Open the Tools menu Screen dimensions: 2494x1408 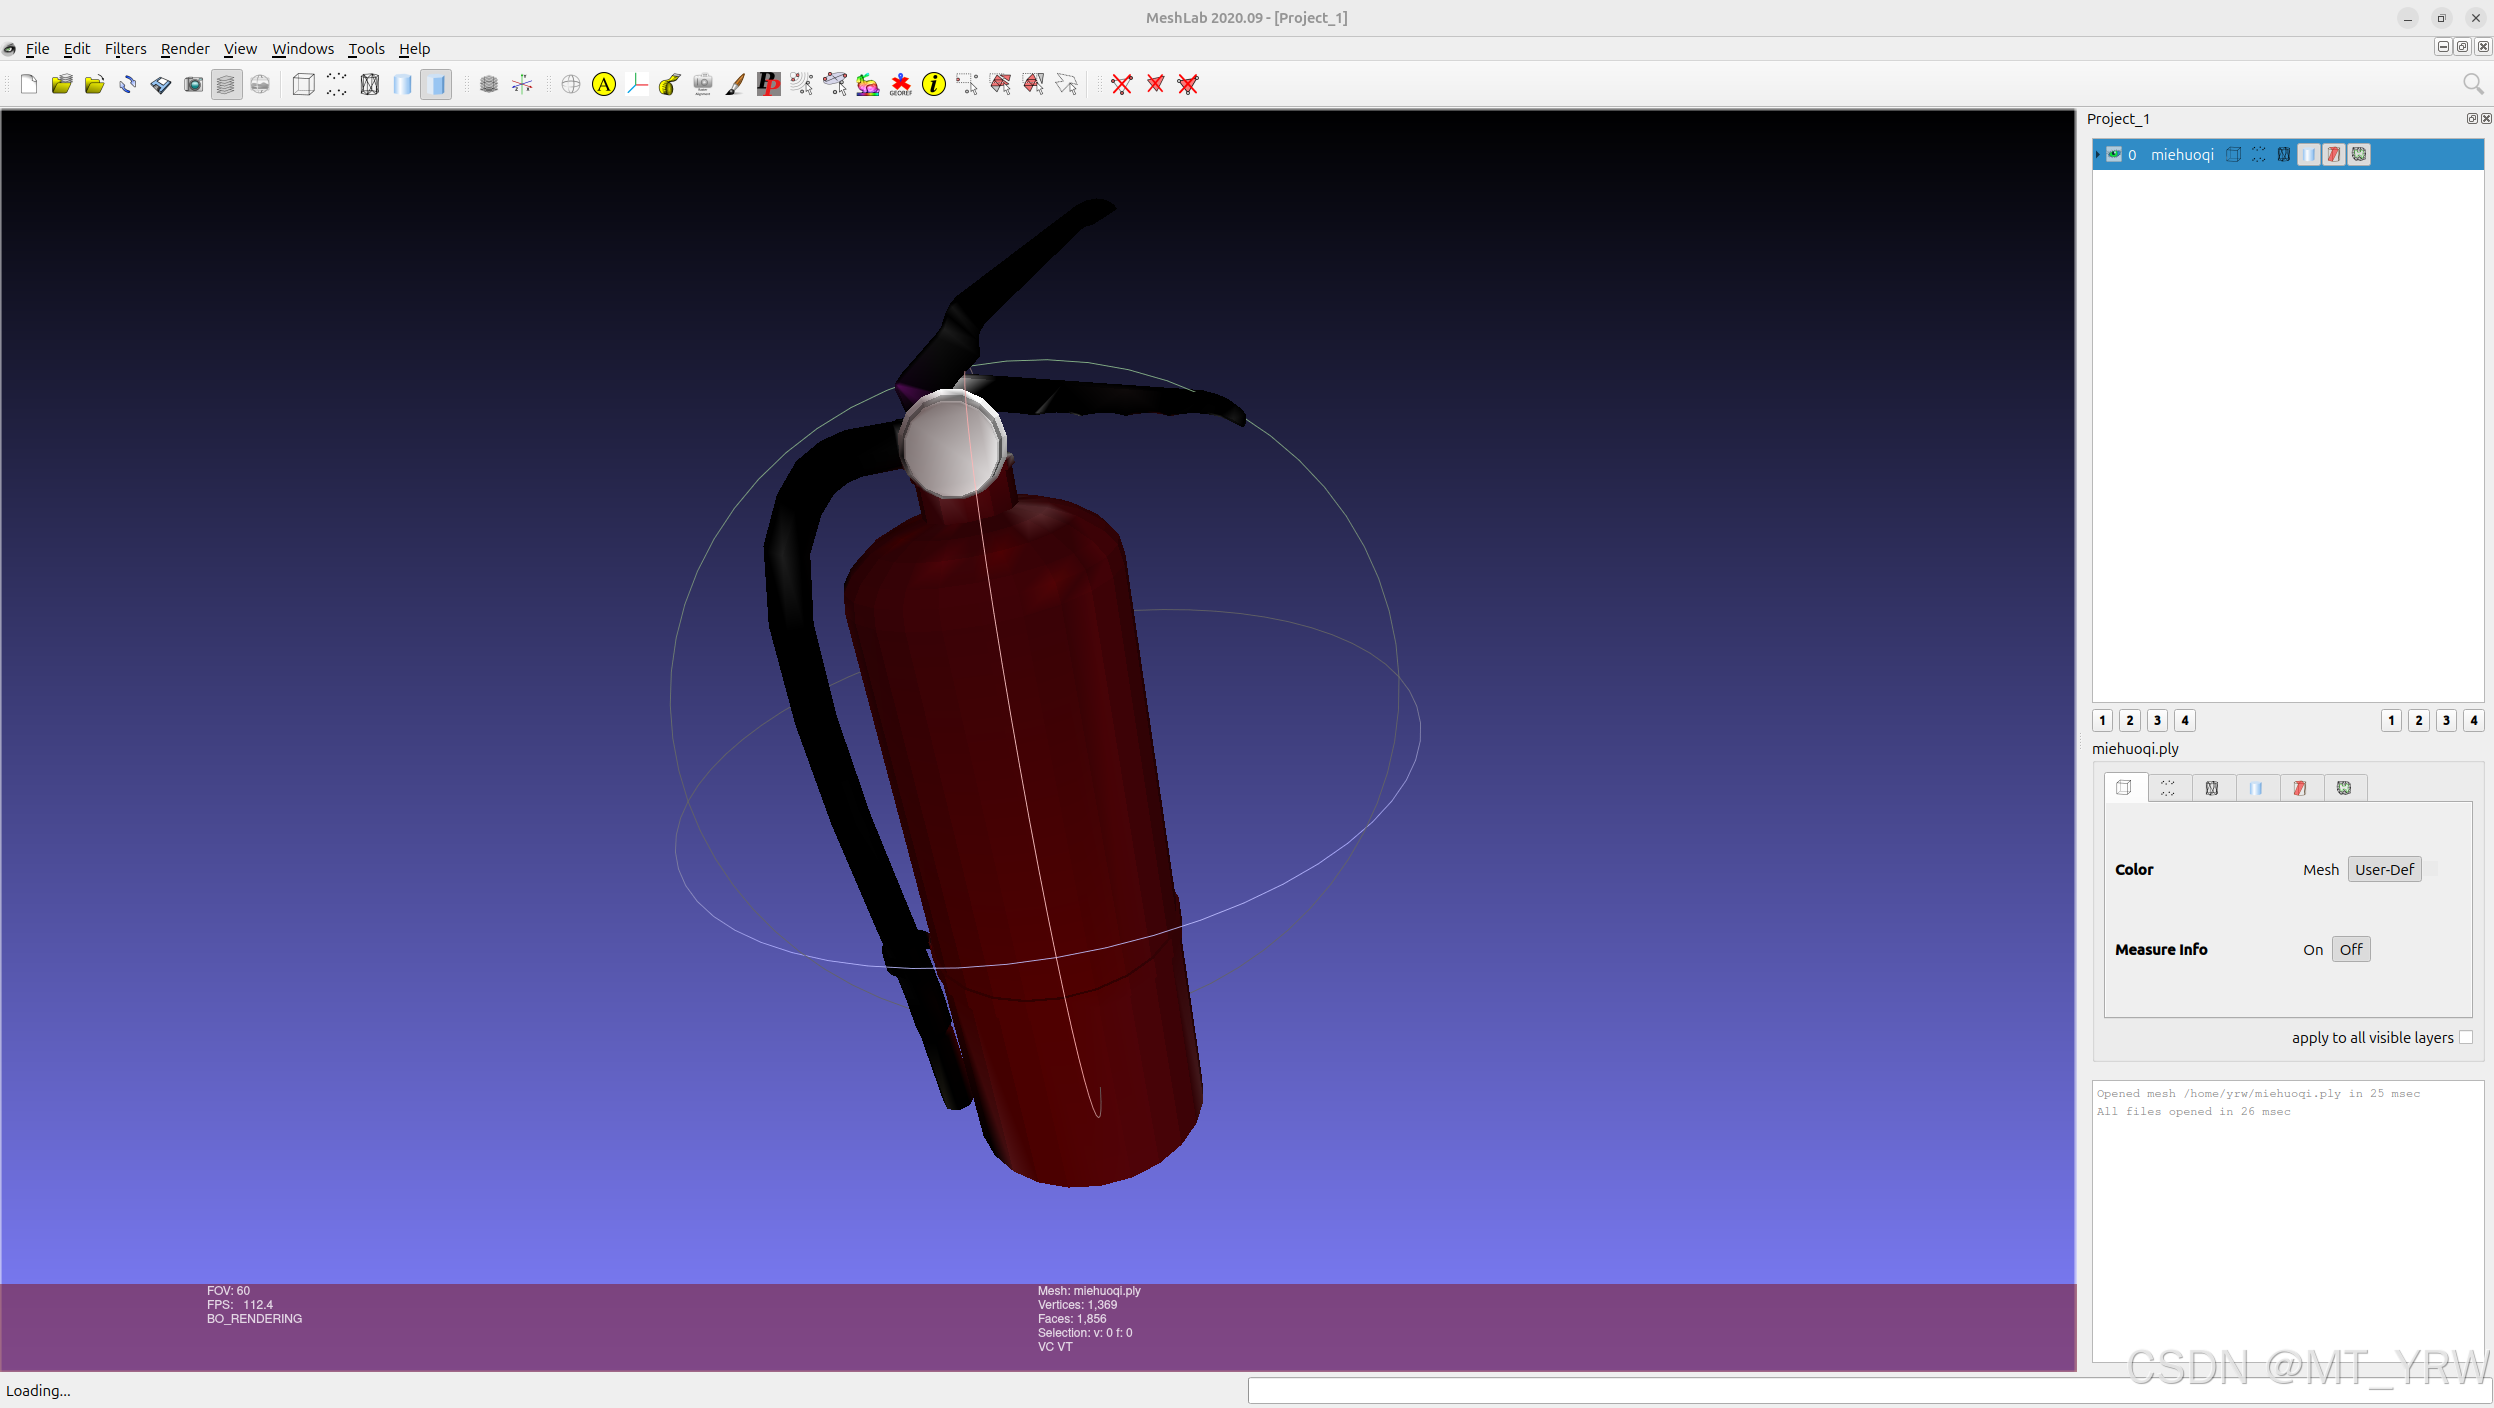pos(366,49)
